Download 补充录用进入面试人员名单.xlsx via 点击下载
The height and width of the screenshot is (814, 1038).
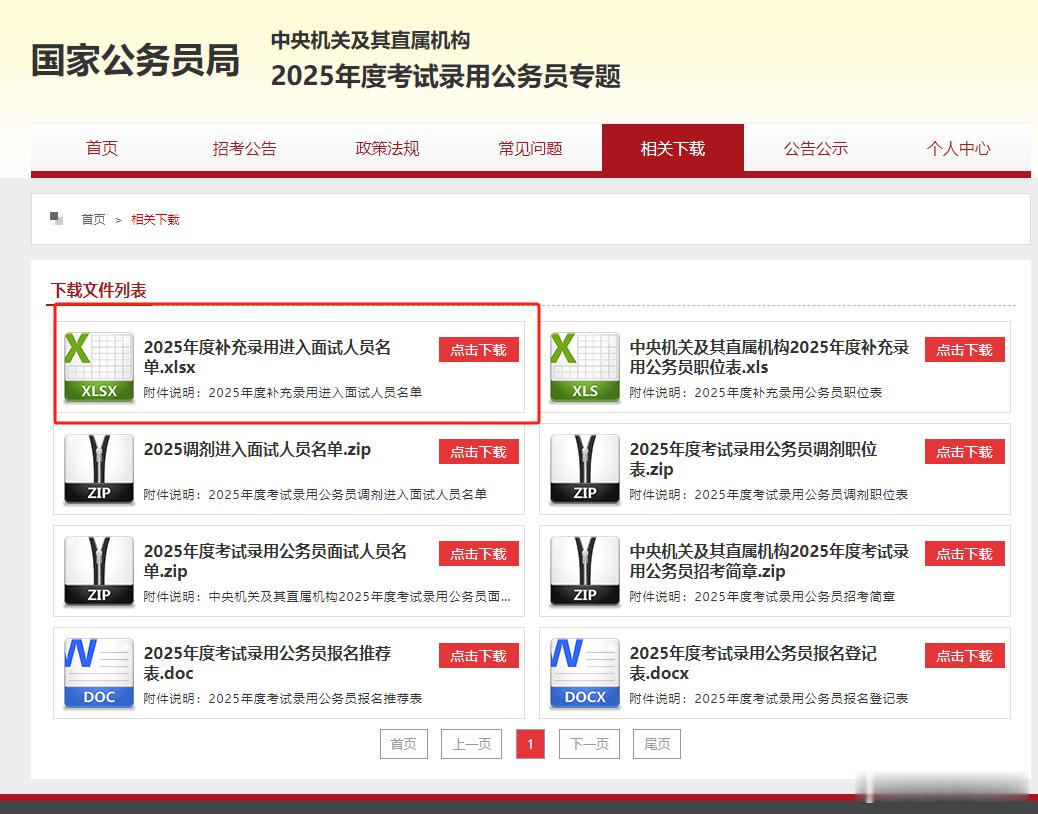pyautogui.click(x=478, y=350)
